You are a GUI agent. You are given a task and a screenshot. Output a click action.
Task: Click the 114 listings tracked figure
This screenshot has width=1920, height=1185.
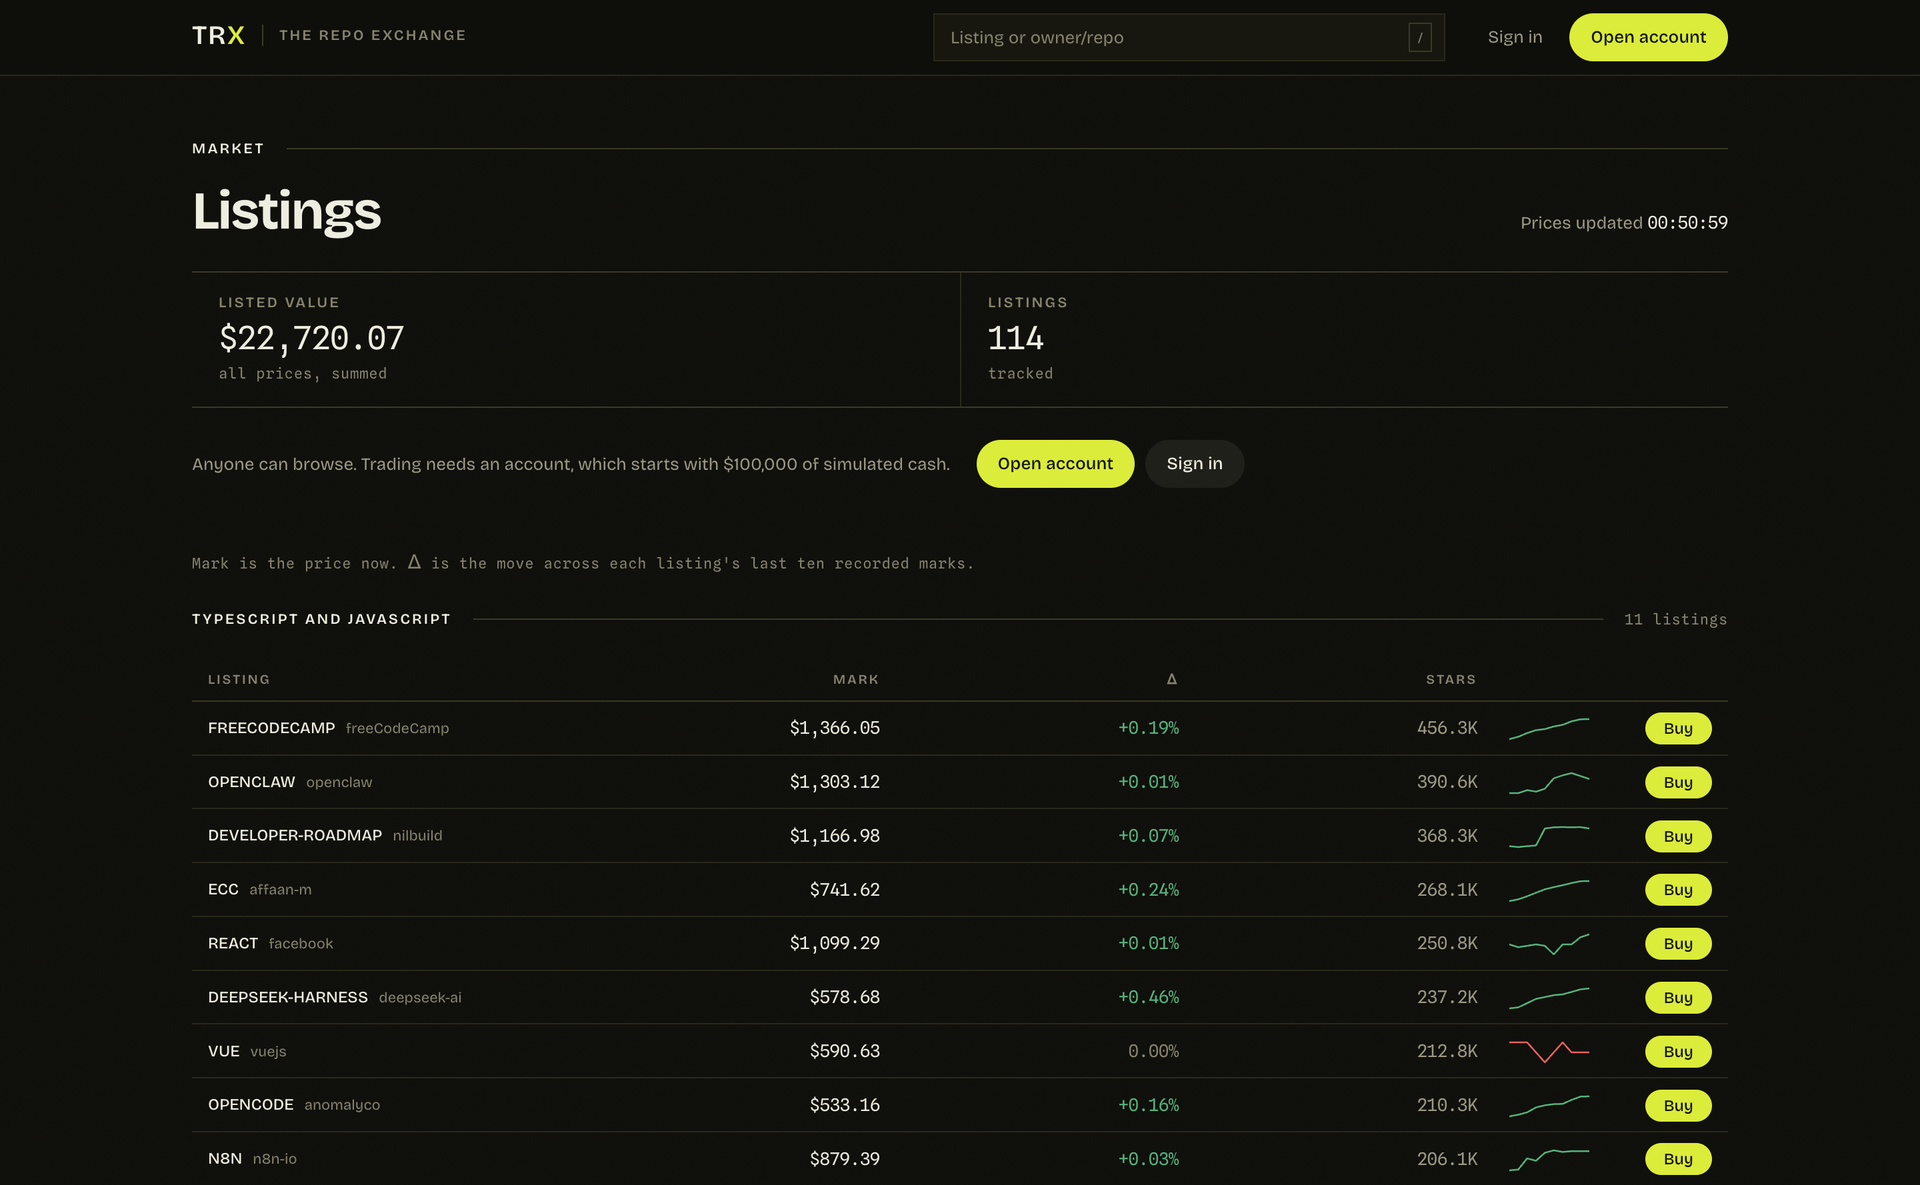coord(1016,339)
